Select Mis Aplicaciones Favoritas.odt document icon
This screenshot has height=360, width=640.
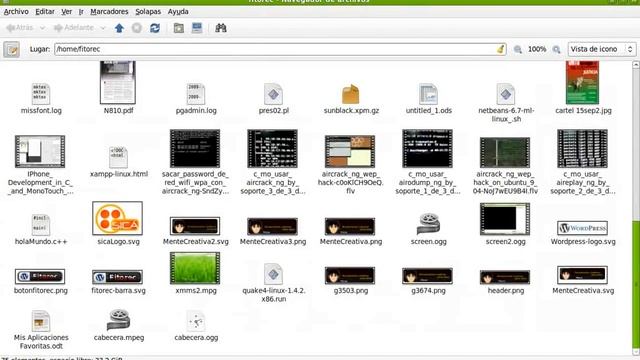pyautogui.click(x=40, y=321)
